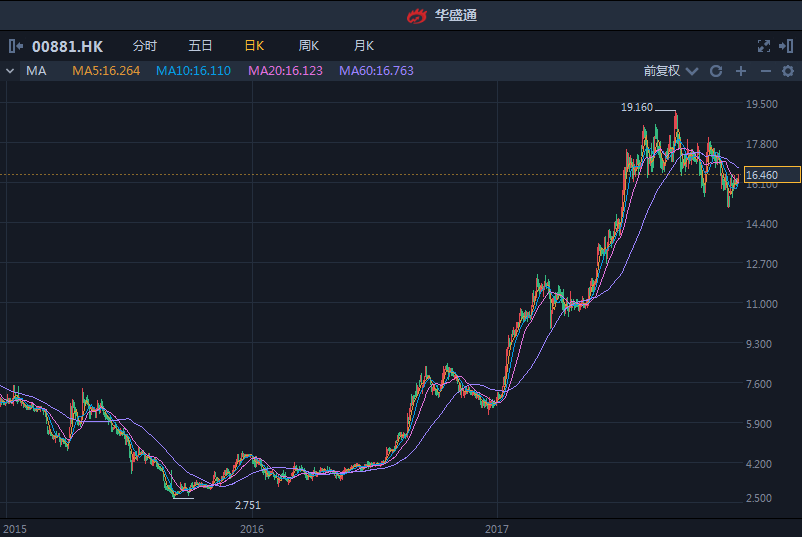Select the 日K daily candlestick tab
The width and height of the screenshot is (802, 537).
[x=254, y=46]
